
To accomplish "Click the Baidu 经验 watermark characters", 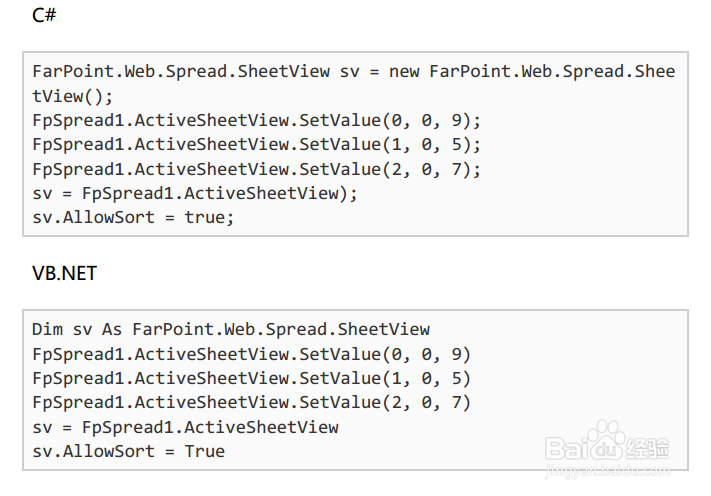I will tap(648, 449).
